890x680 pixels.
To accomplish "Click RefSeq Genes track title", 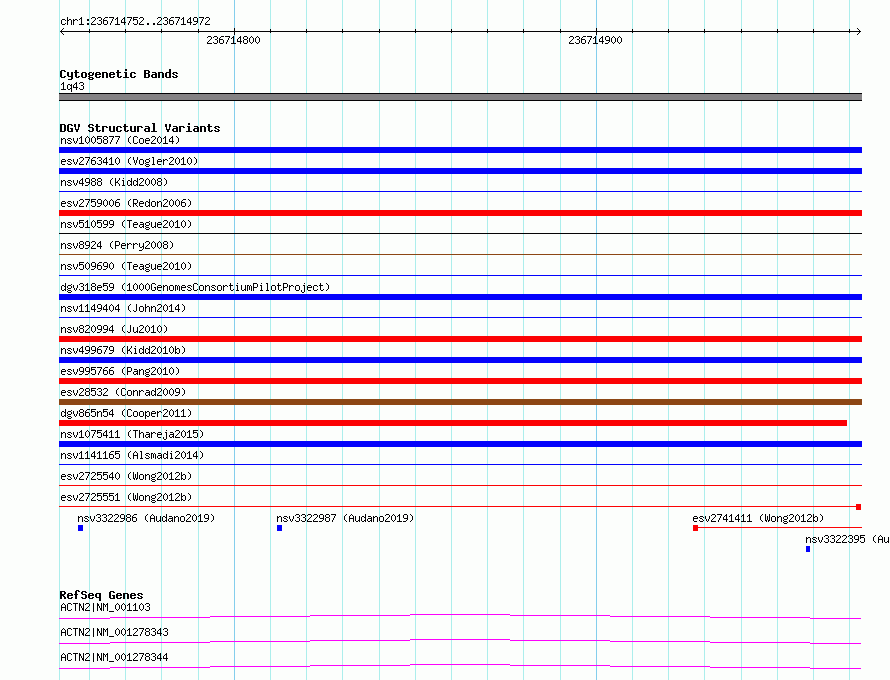I will click(x=101, y=595).
